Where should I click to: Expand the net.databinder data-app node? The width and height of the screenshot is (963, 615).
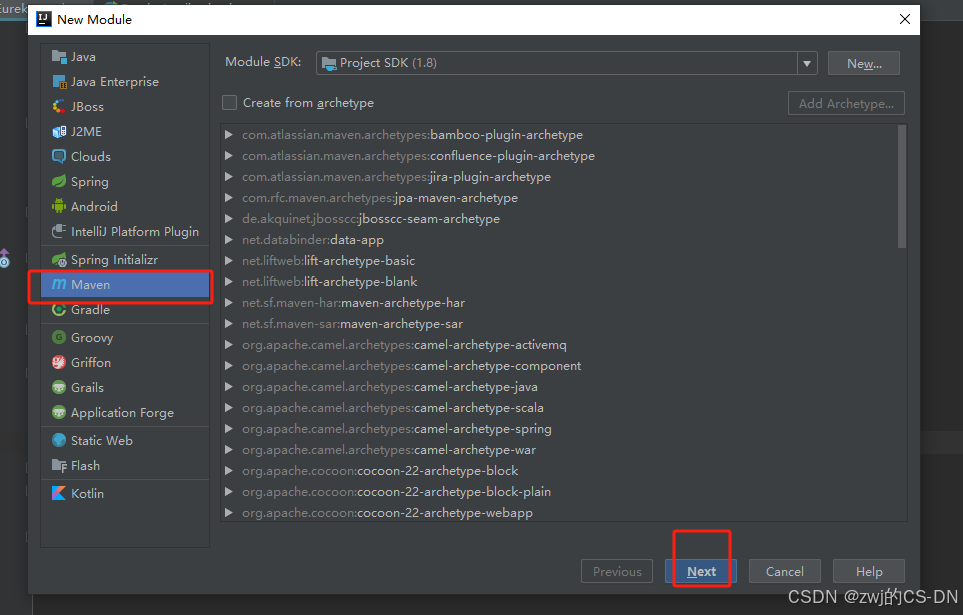228,240
